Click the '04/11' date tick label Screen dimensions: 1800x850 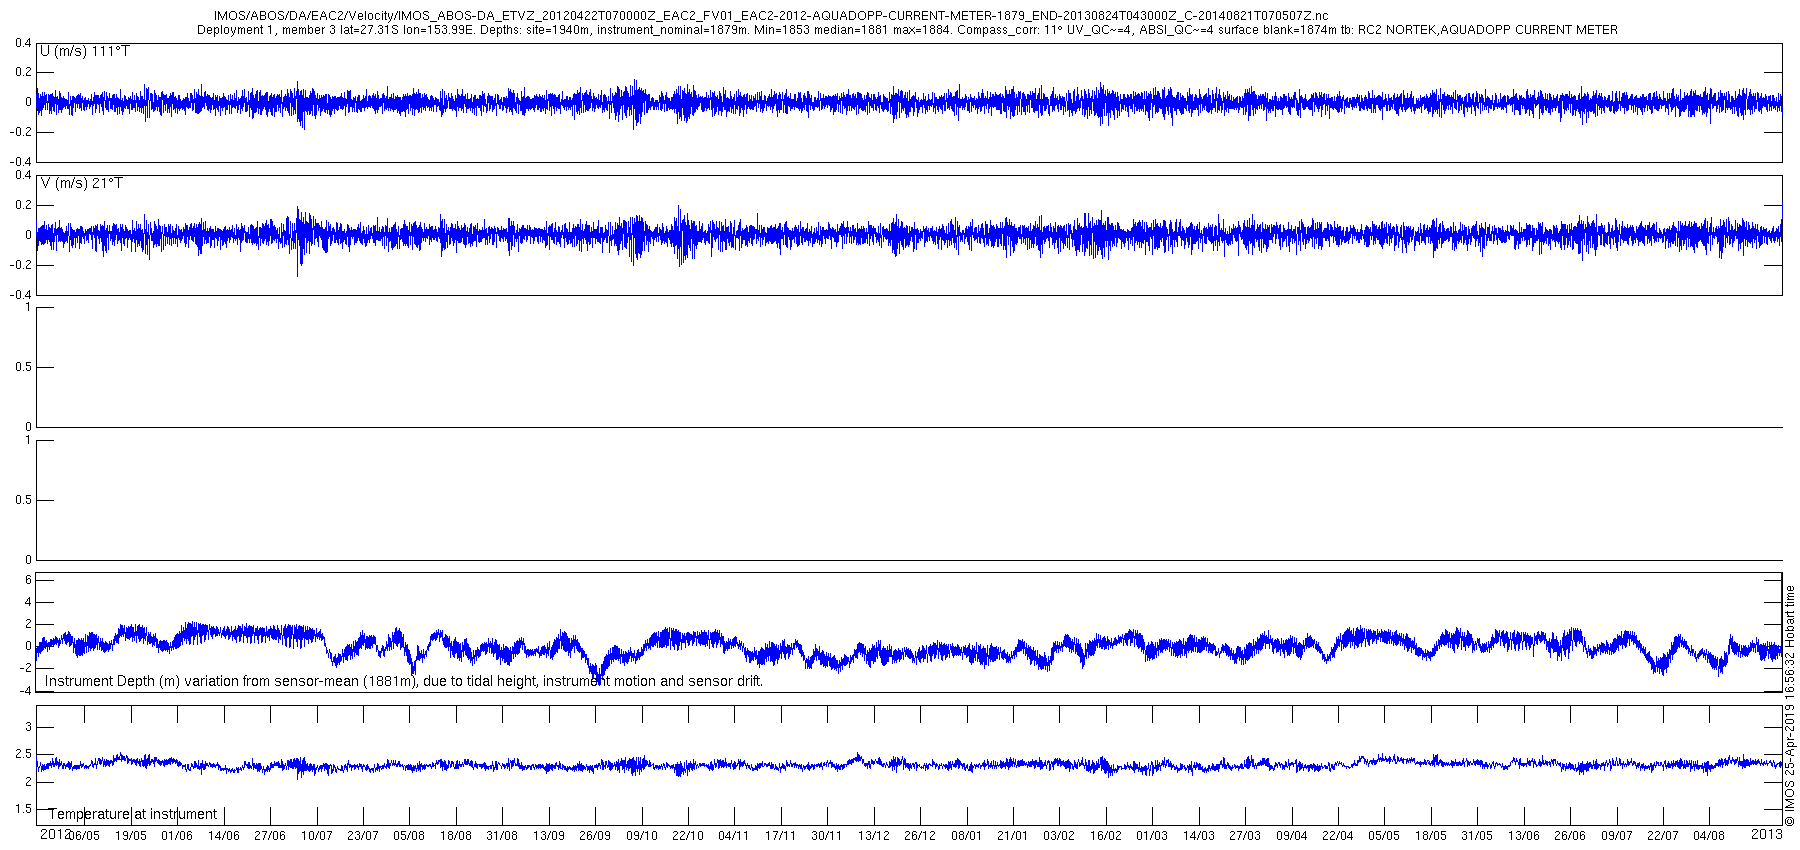coord(734,836)
